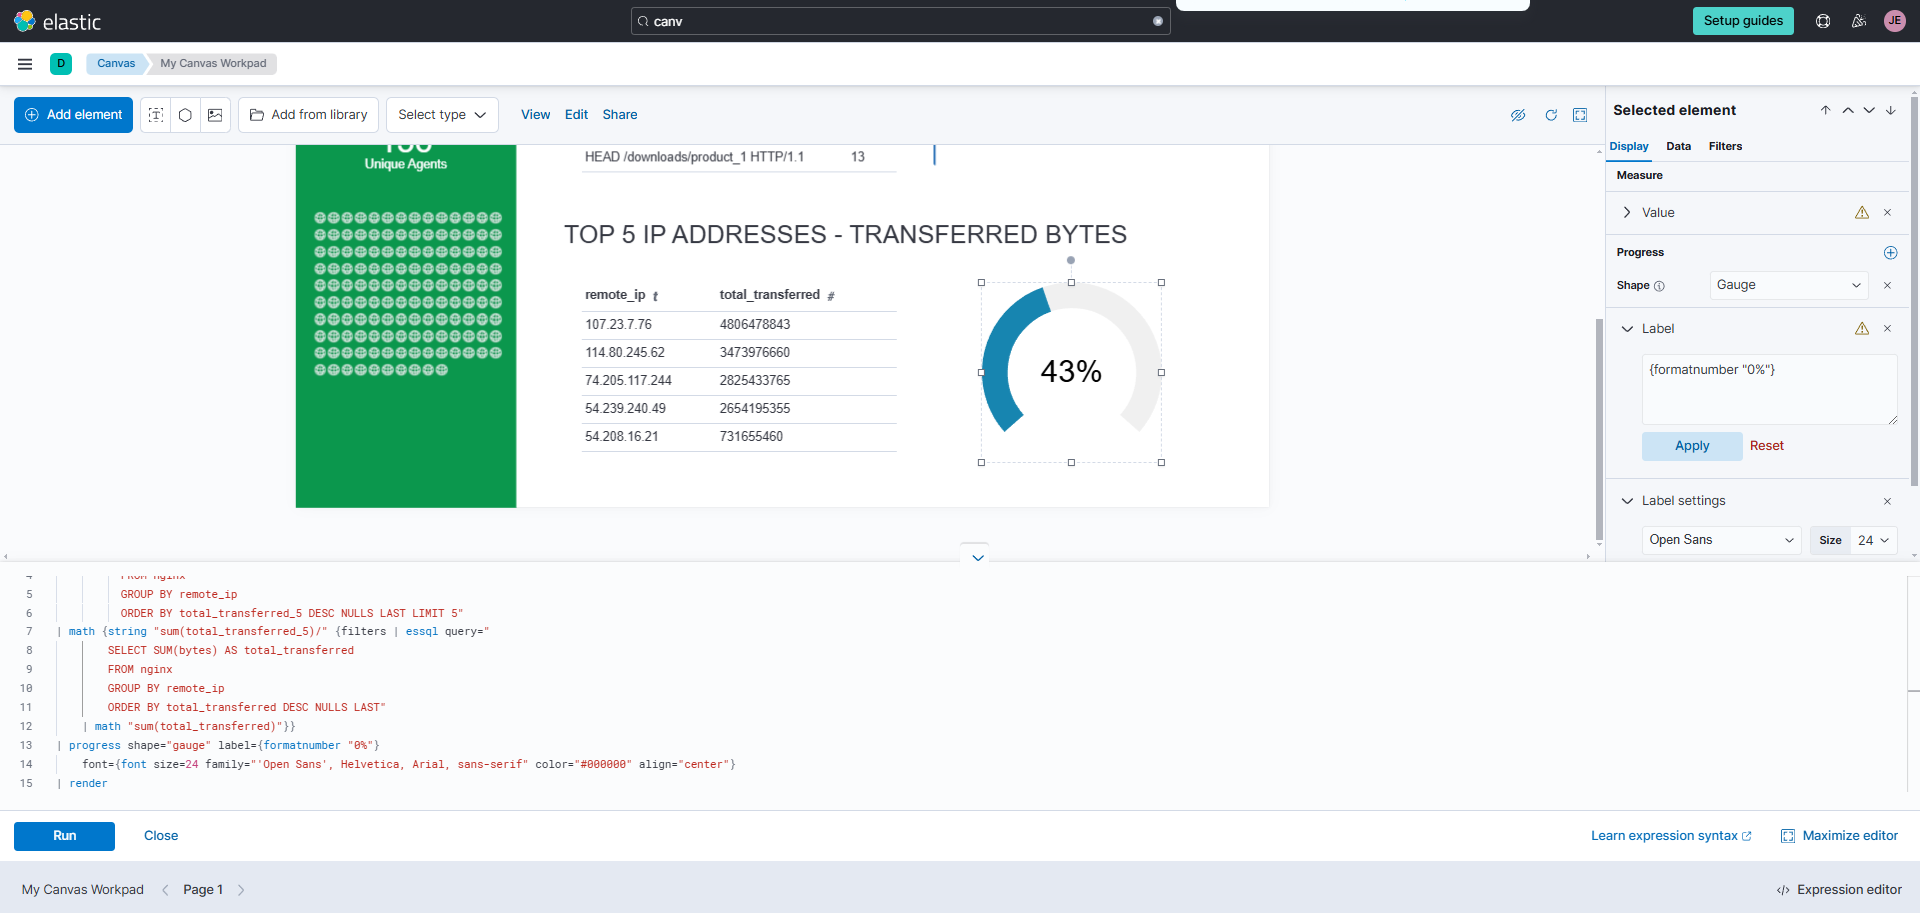This screenshot has height=913, width=1920.
Task: Toggle the hide edit controls eye icon
Action: click(x=1518, y=115)
